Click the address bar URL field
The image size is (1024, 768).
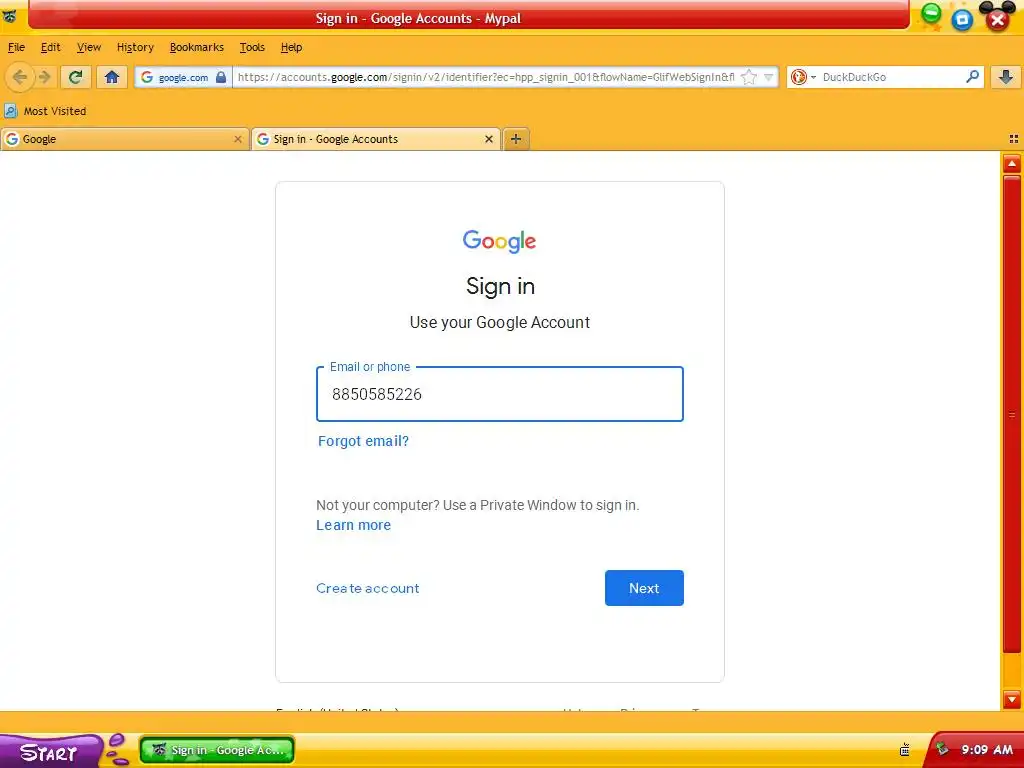487,77
